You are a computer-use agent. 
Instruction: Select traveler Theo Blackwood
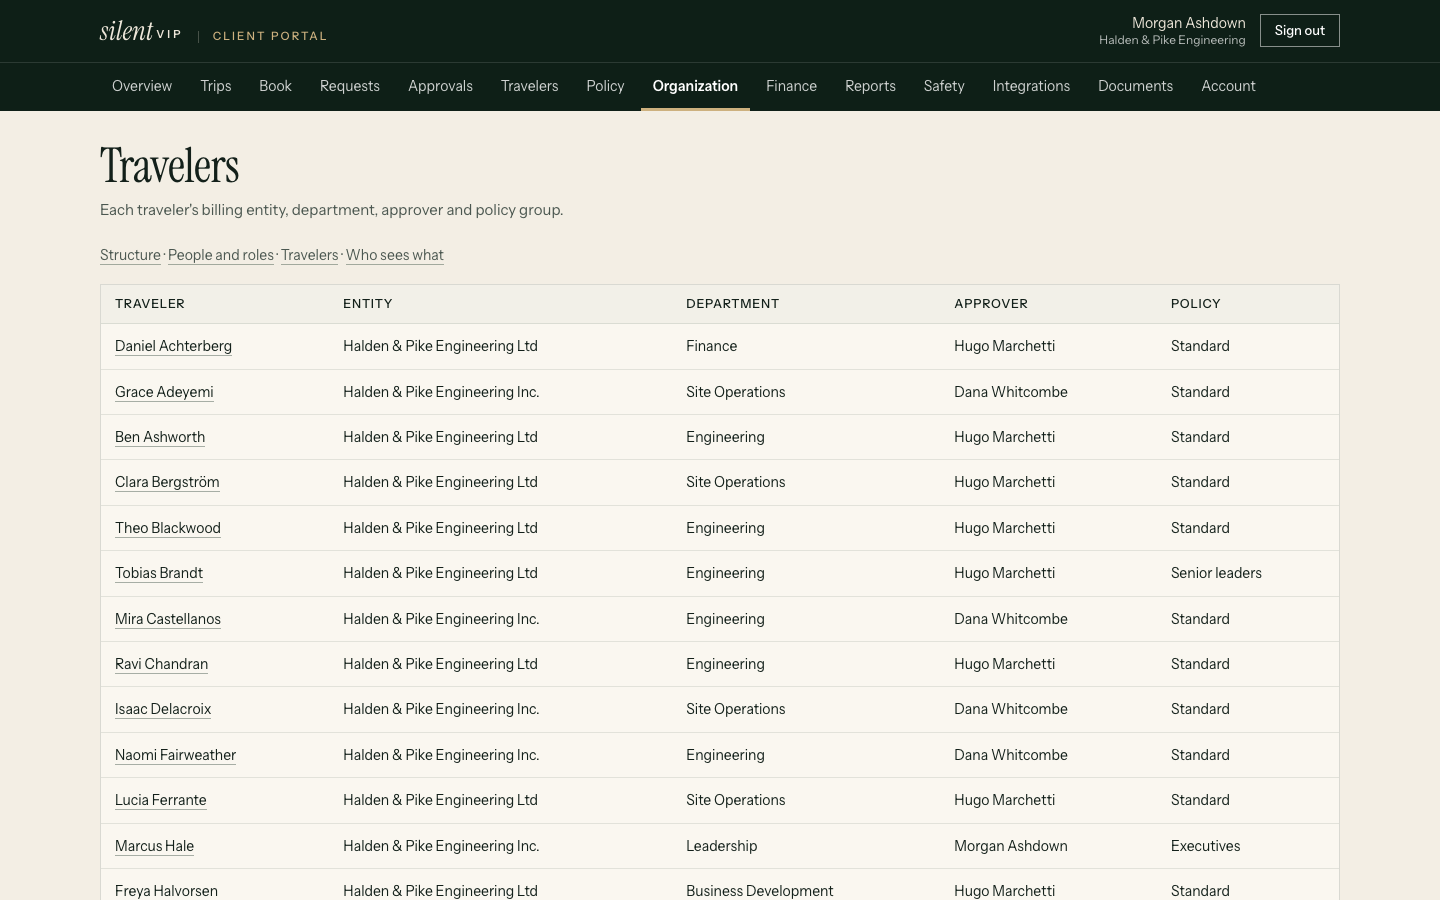[x=168, y=528]
